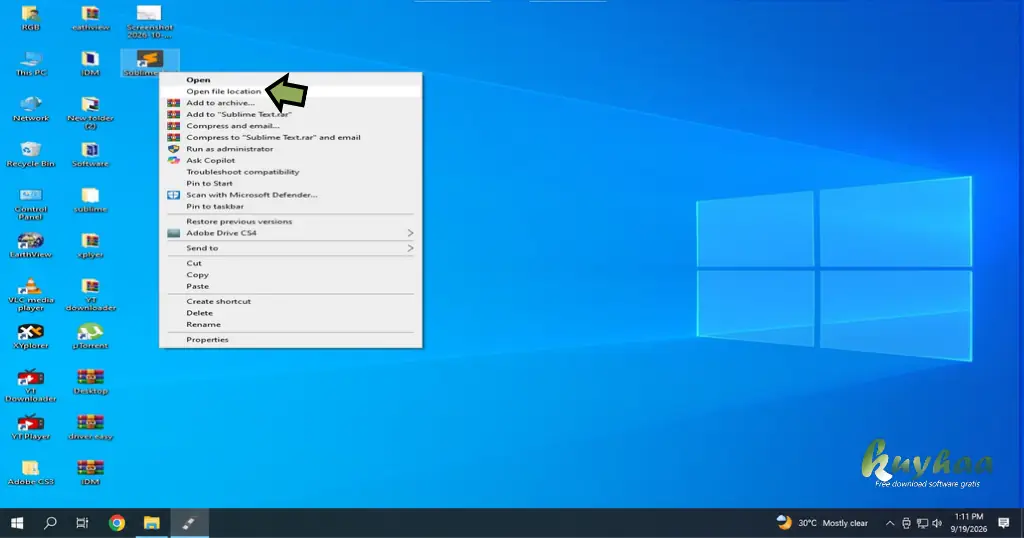The image size is (1024, 538).
Task: Choose Scan with Microsoft Defender...
Action: point(291,195)
